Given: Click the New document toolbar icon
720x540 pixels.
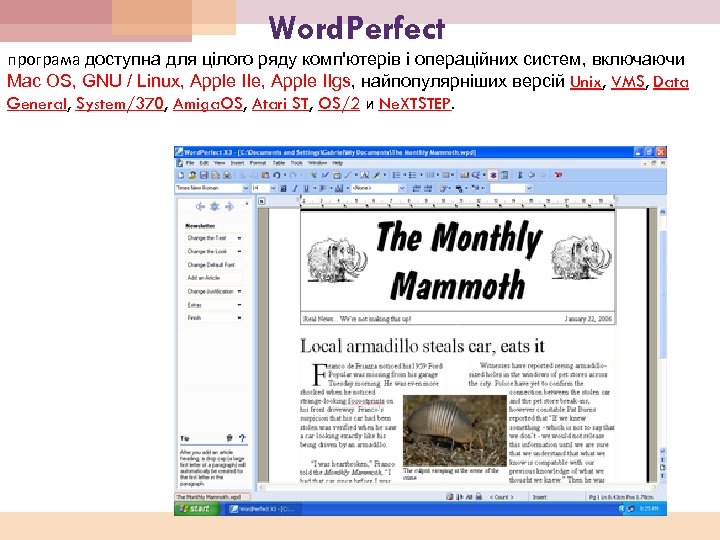Looking at the screenshot, I should click(180, 175).
